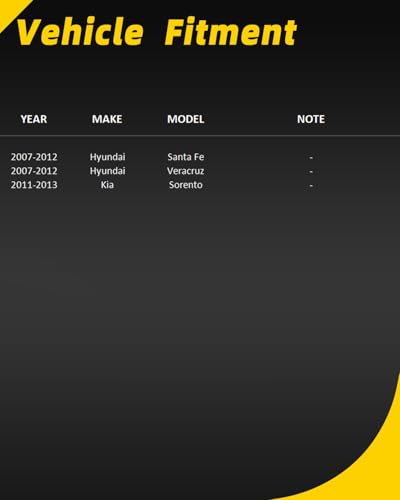Click the Kia make cell
The image size is (400, 500).
pos(107,185)
